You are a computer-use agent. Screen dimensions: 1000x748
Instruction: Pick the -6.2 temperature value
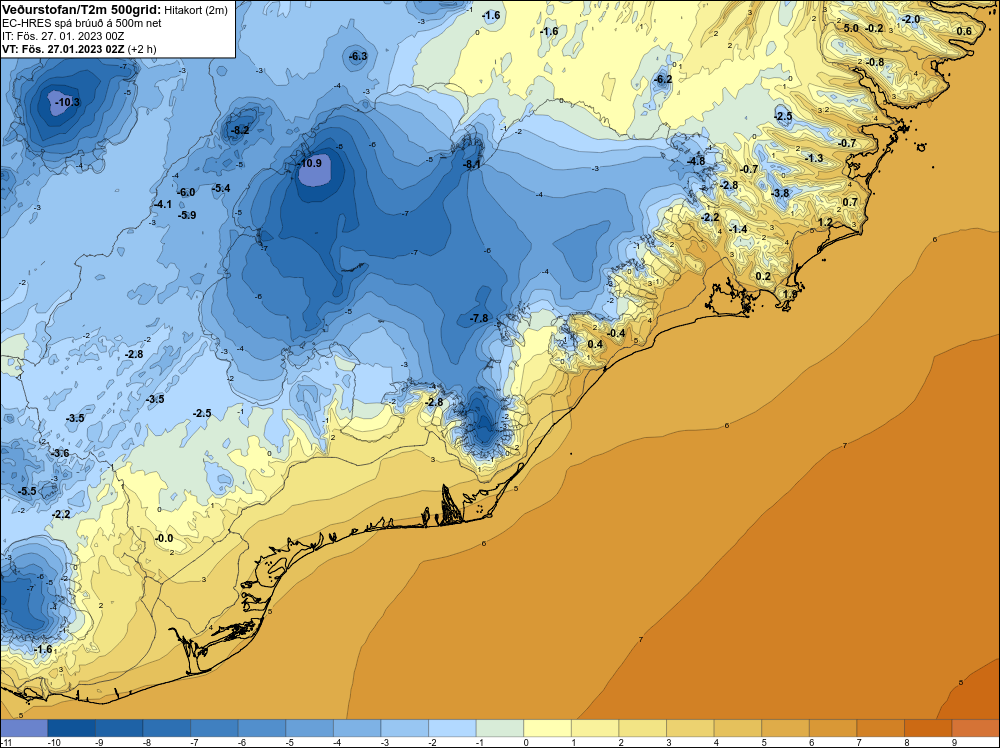(663, 80)
